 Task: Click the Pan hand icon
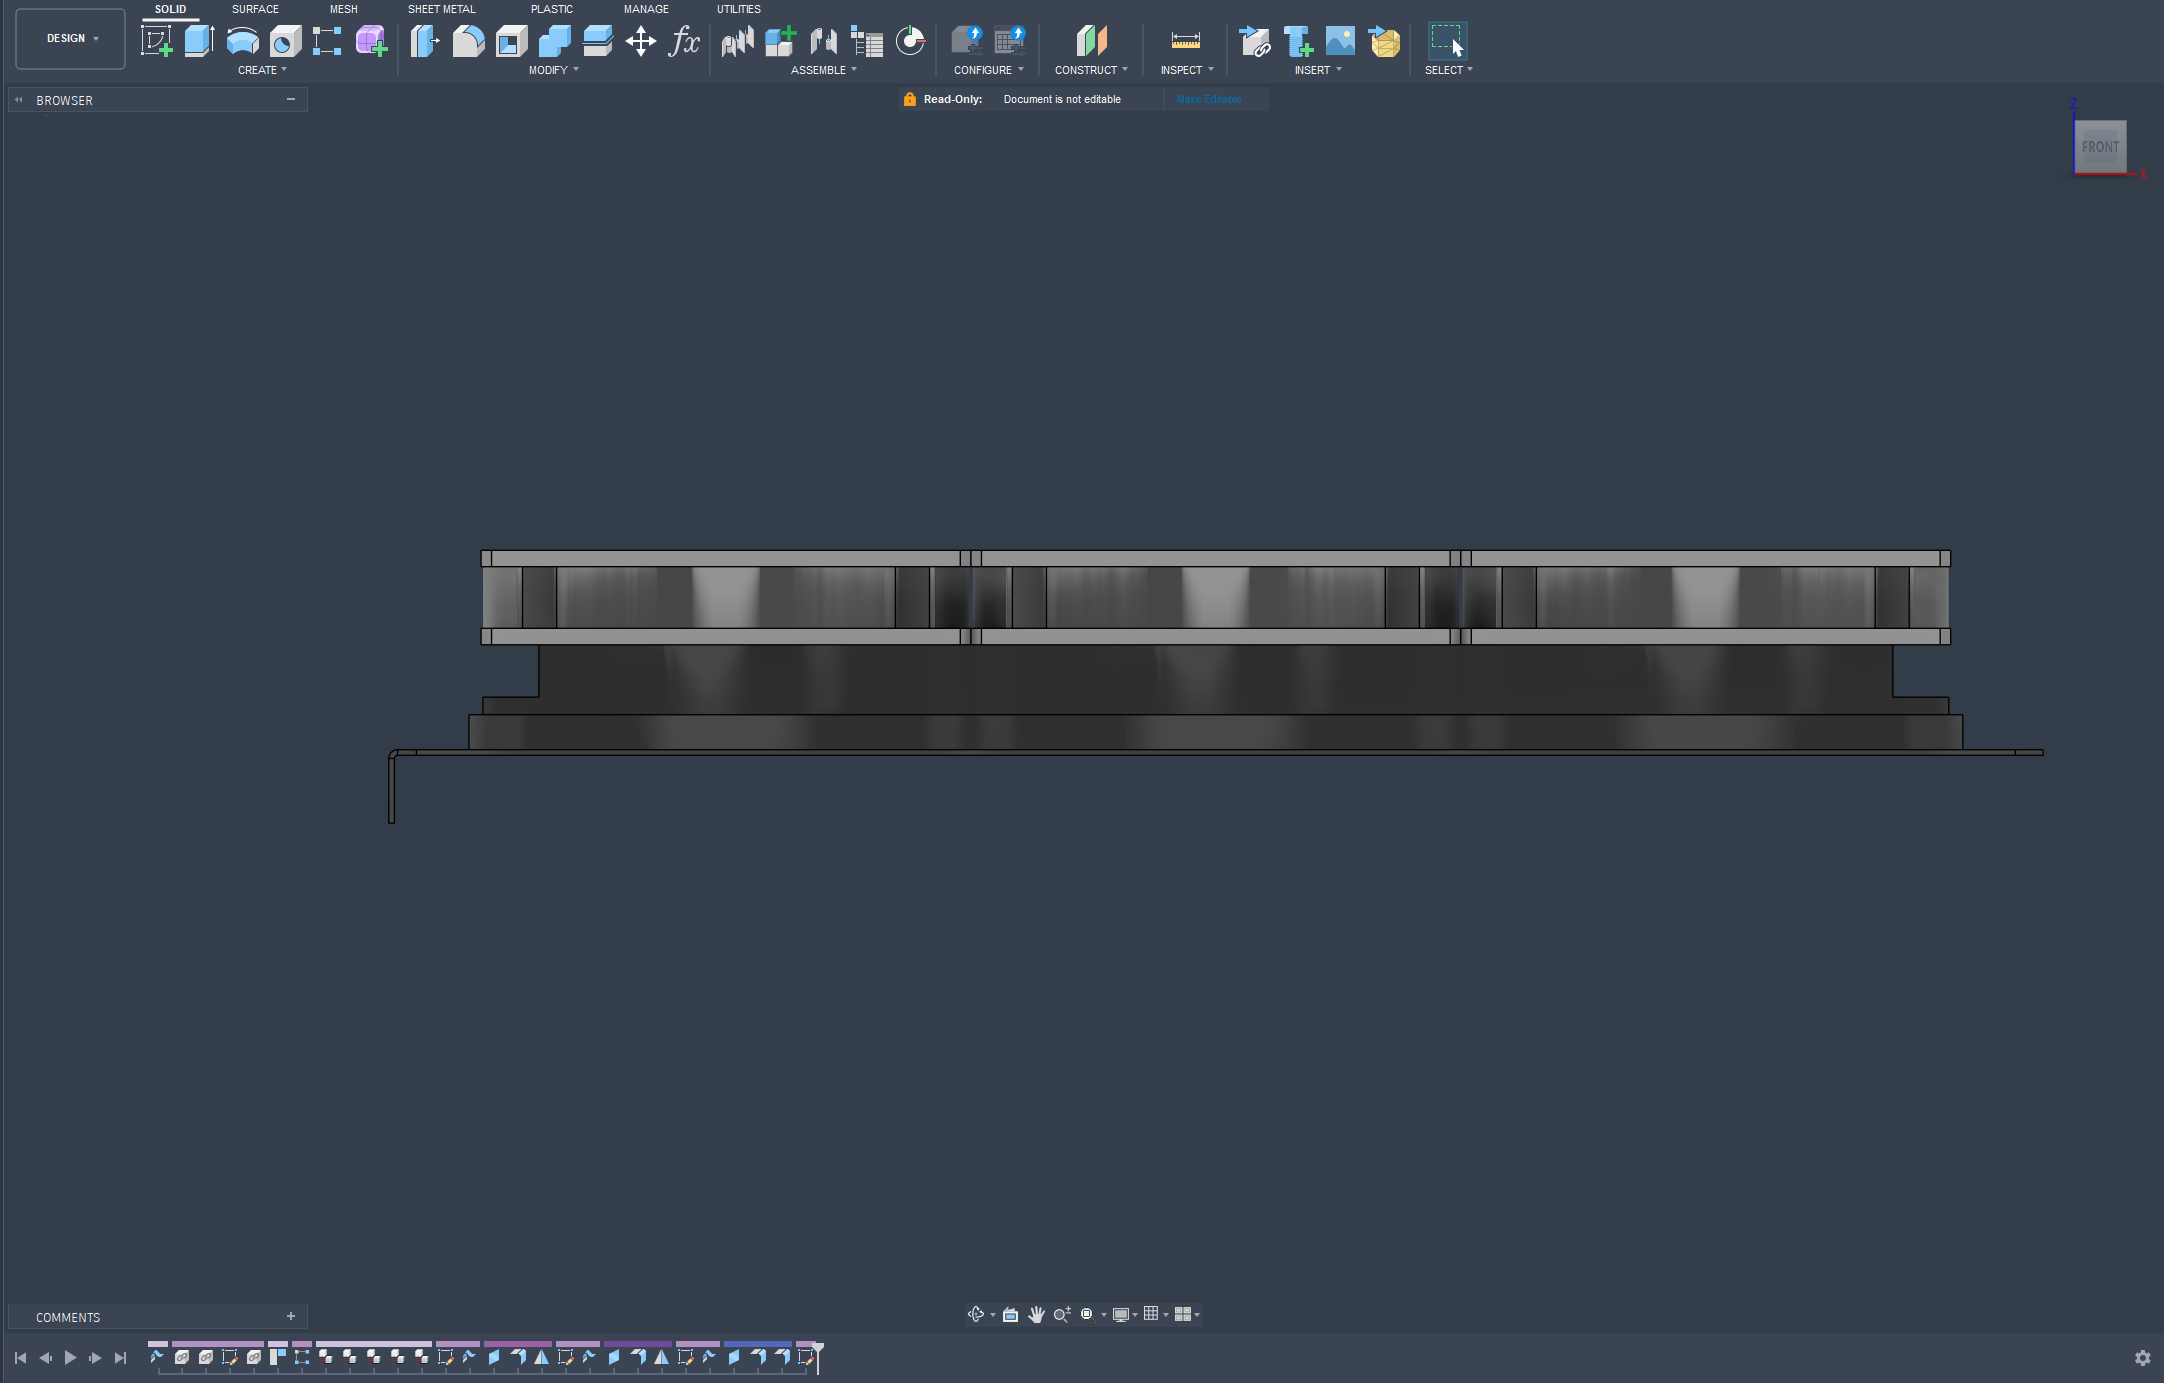[1036, 1314]
